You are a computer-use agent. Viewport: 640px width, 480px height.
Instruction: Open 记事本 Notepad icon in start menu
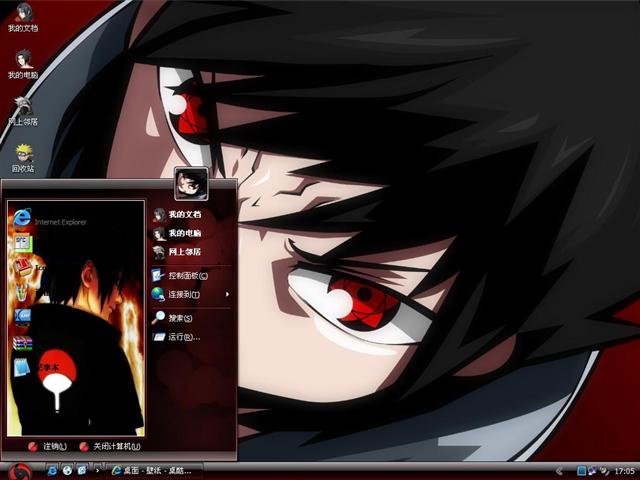tap(22, 367)
